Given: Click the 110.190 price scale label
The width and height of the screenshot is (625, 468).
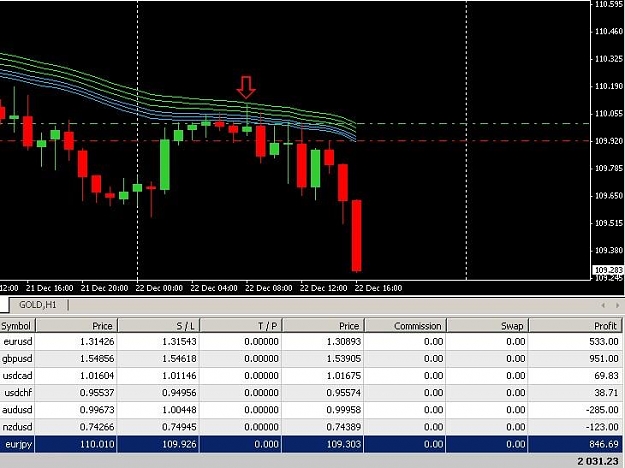Looking at the screenshot, I should 609,86.
